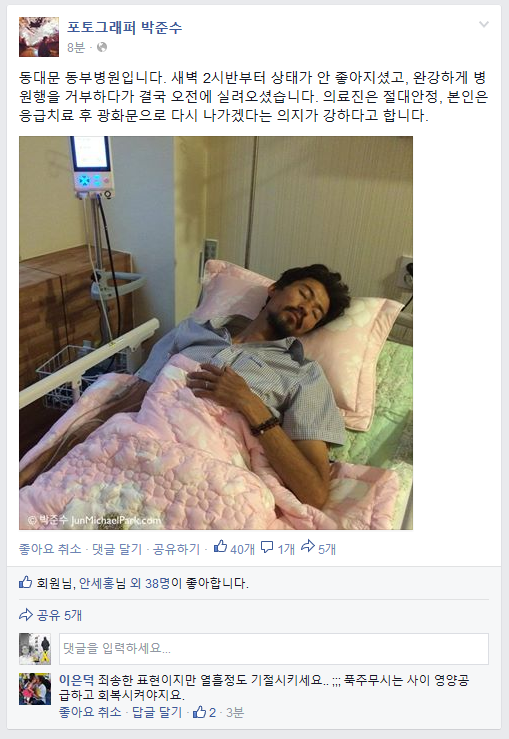509x739 pixels.
Task: Open commenter 이은덕's name link
Action: 76,680
